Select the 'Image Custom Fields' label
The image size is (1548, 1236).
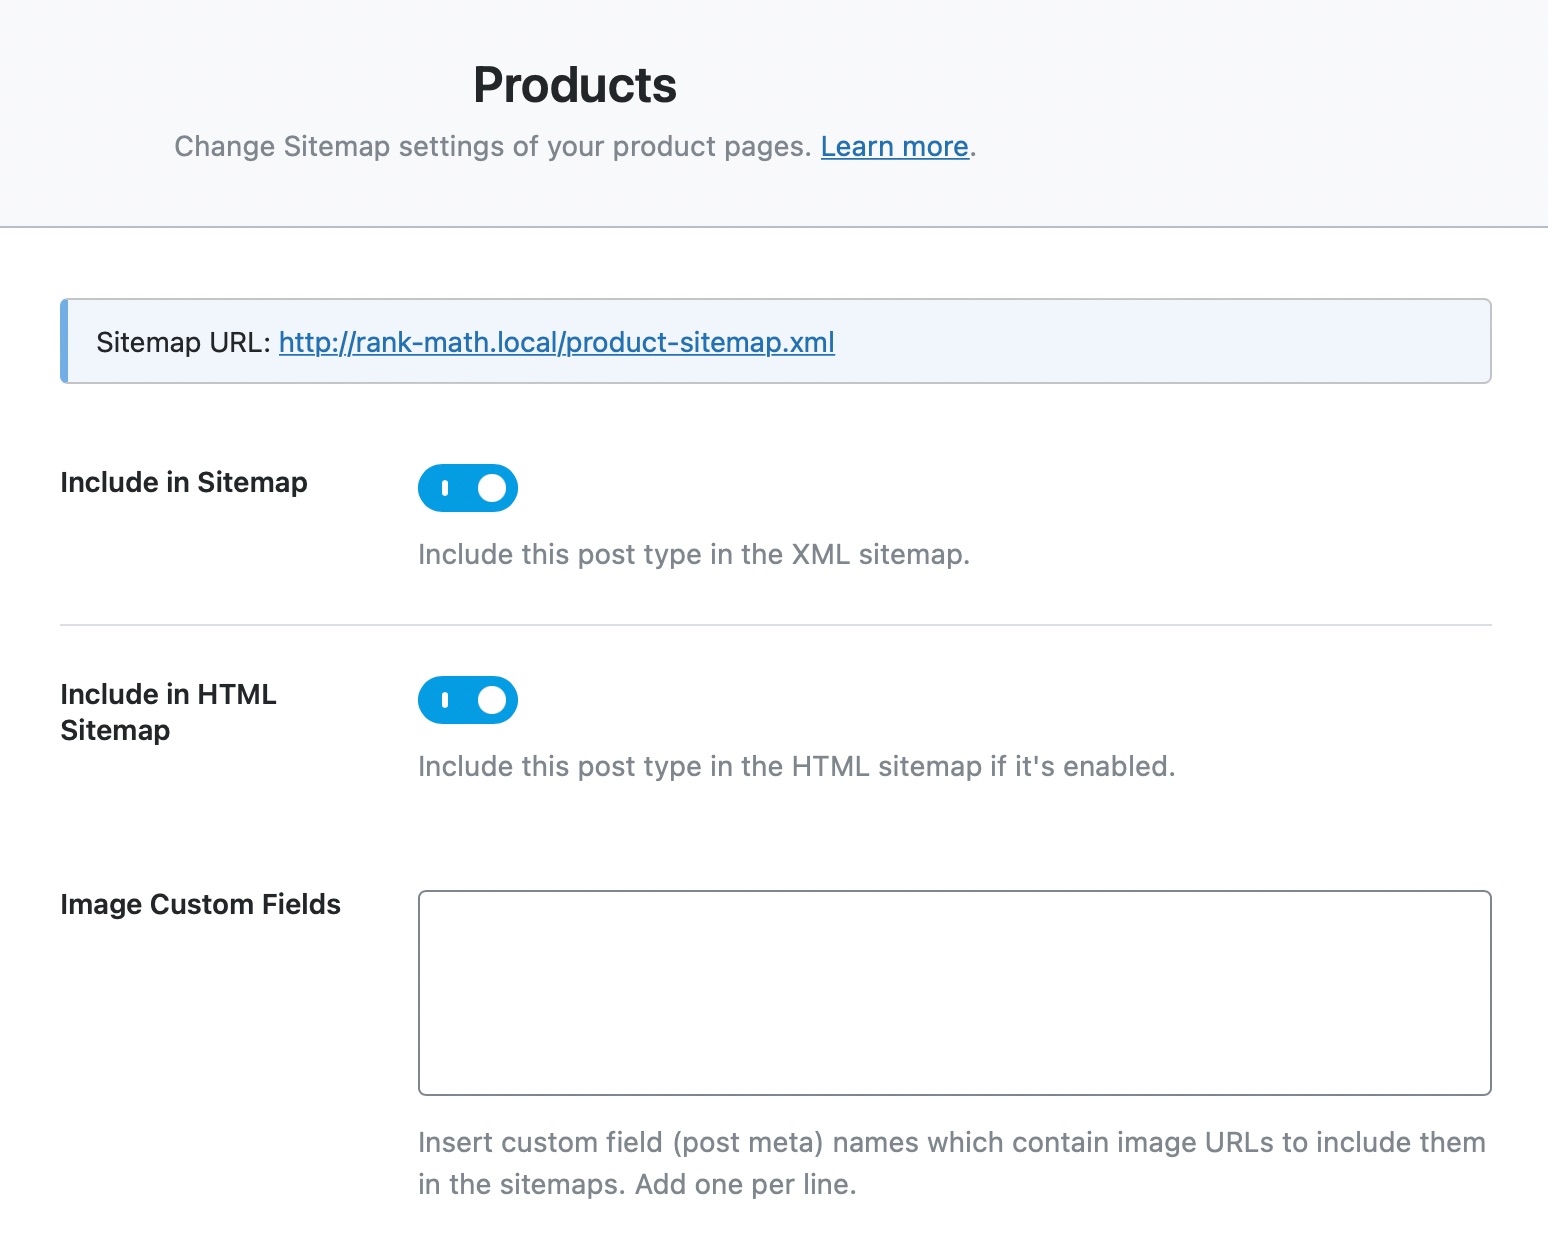point(201,904)
